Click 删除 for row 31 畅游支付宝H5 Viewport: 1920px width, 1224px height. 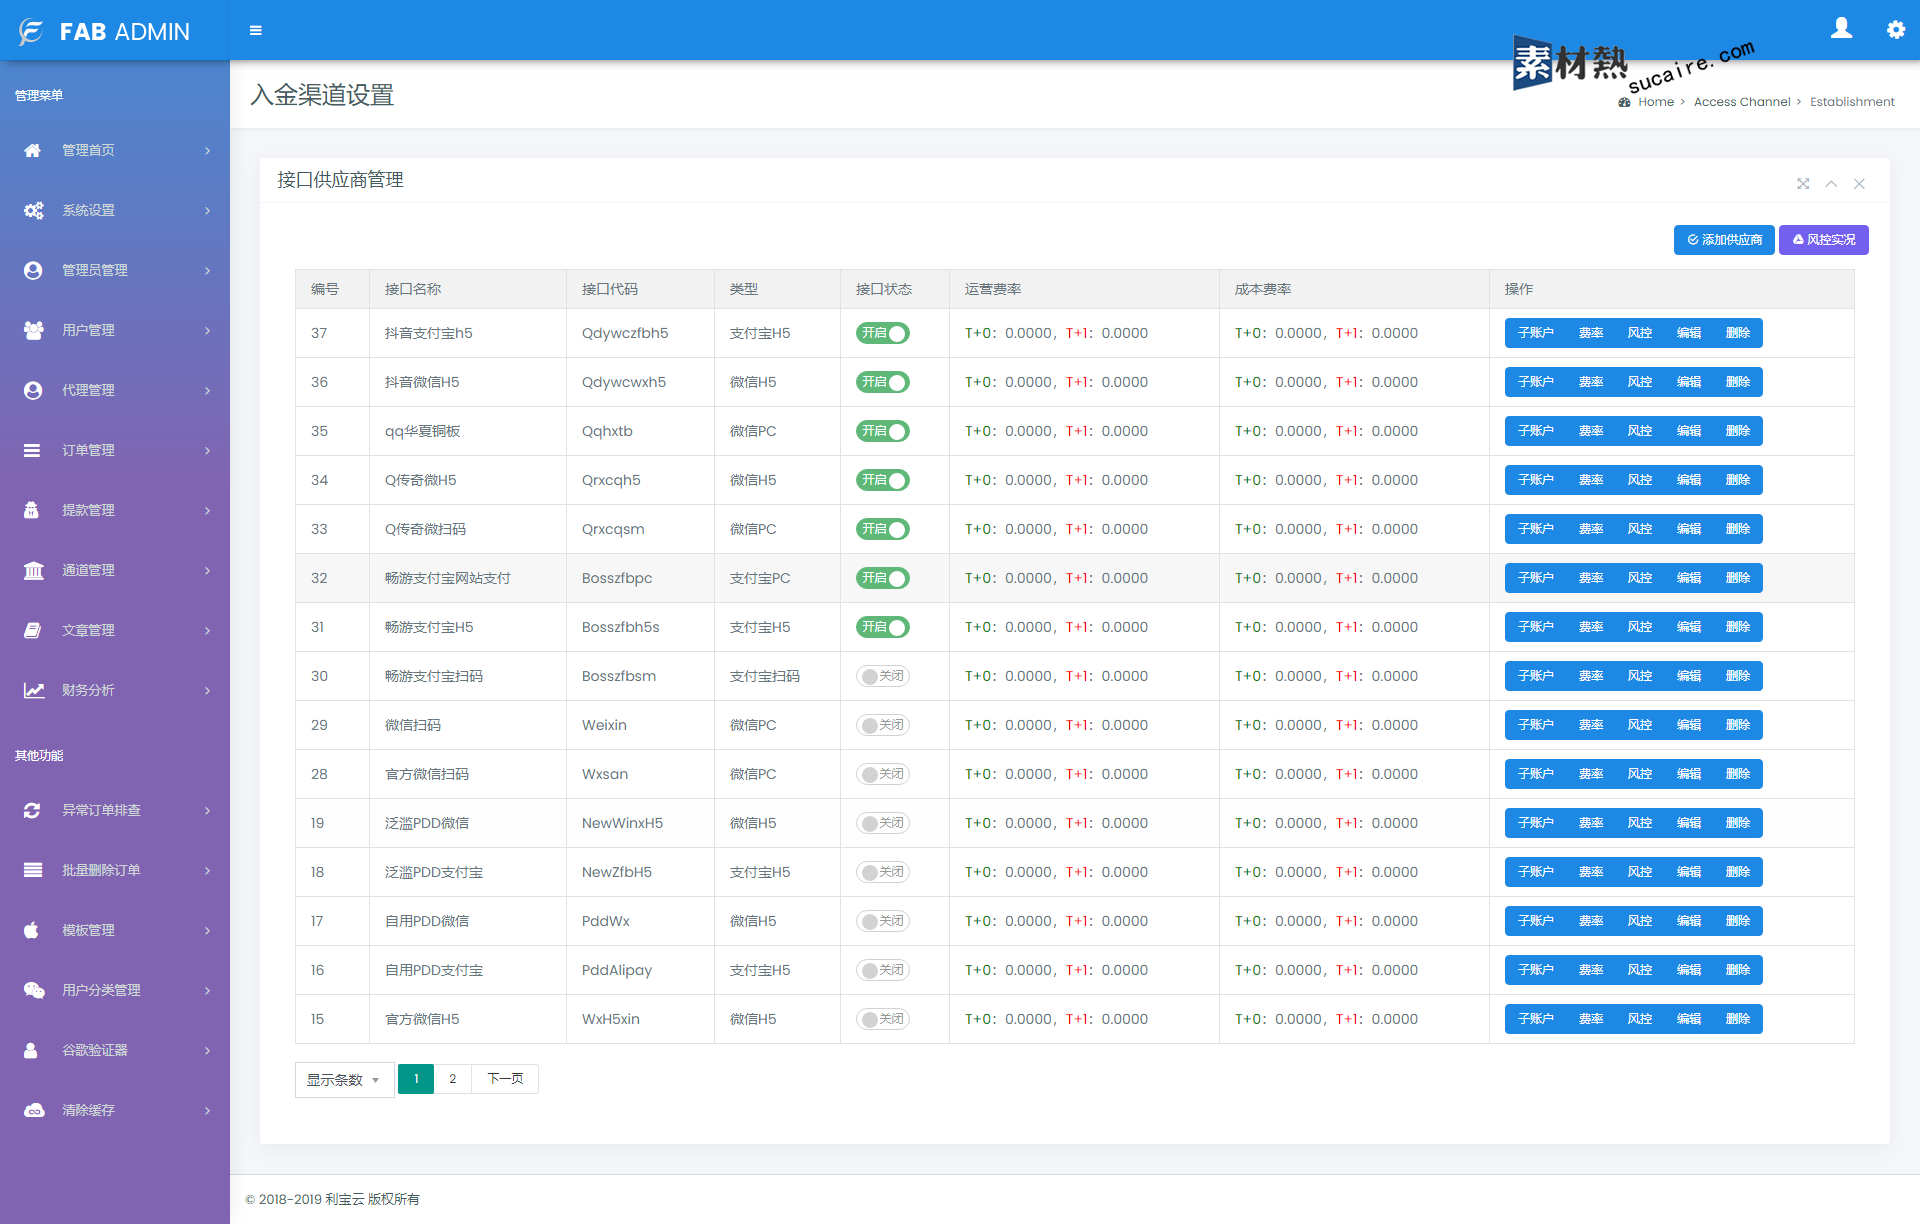[x=1738, y=627]
